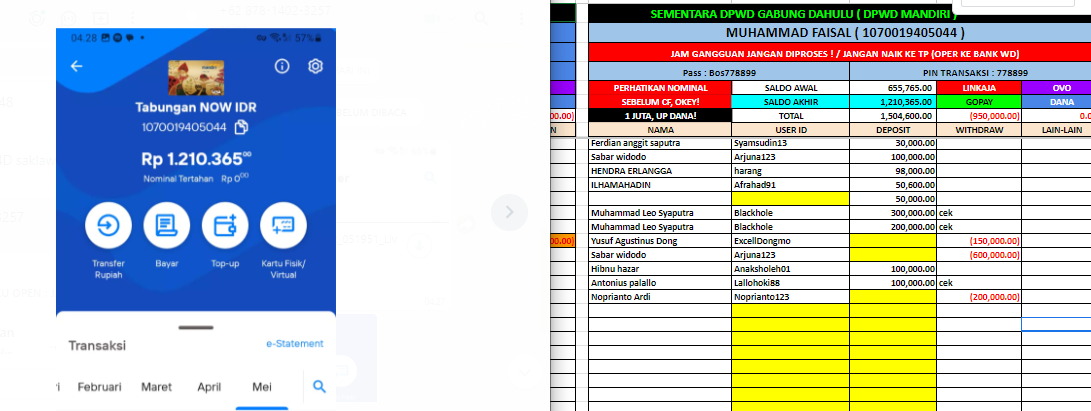Image resolution: width=1091 pixels, height=411 pixels.
Task: Select the HENDRA ERLANGGA name cell
Action: (660, 171)
